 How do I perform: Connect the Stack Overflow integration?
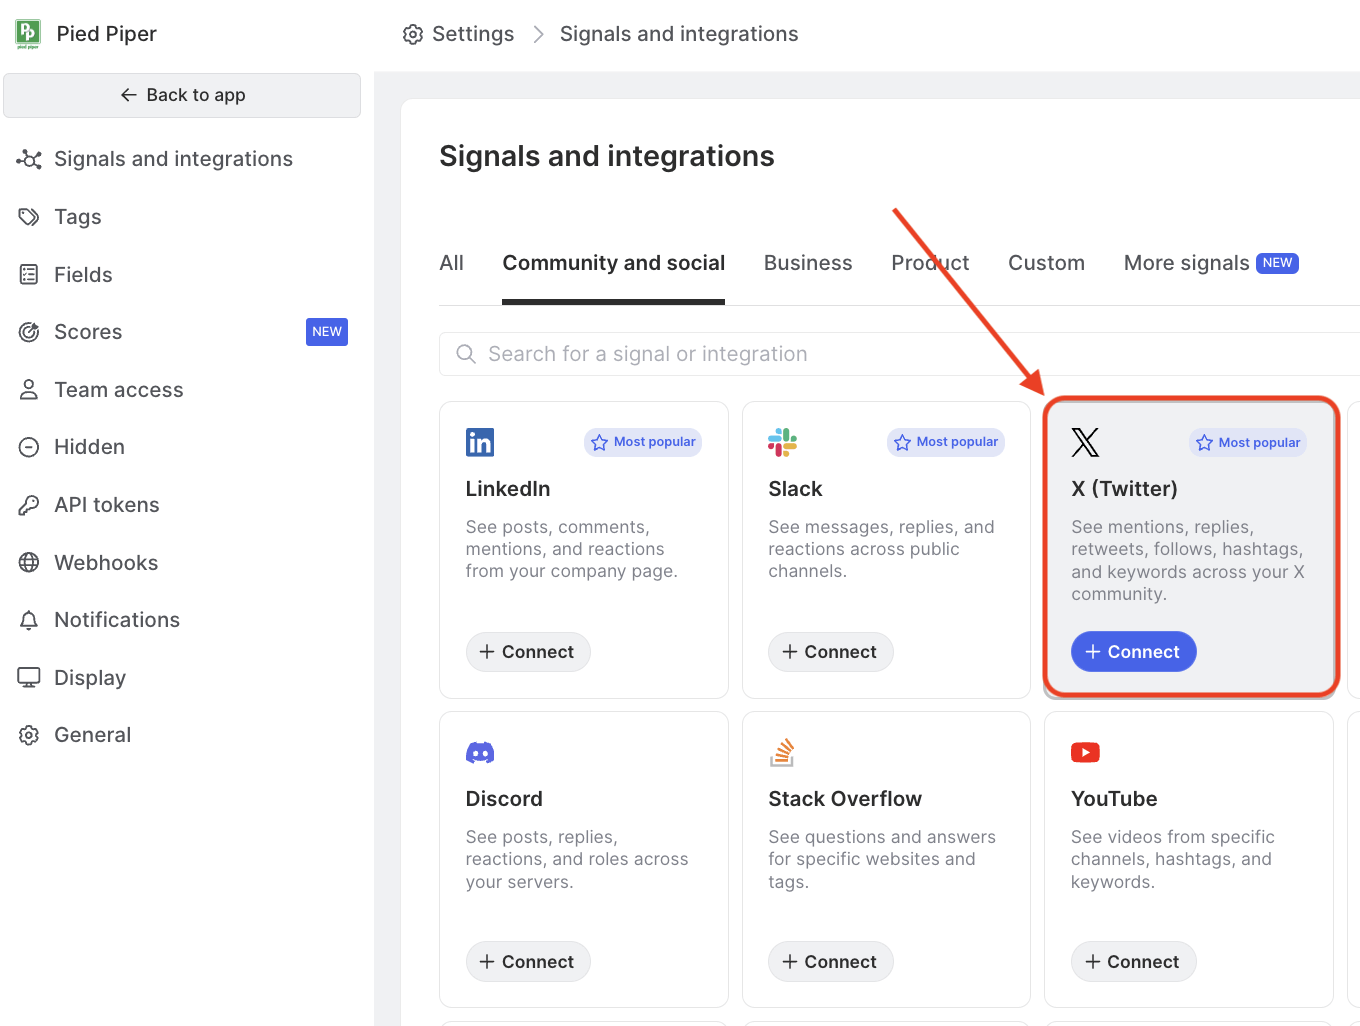830,962
